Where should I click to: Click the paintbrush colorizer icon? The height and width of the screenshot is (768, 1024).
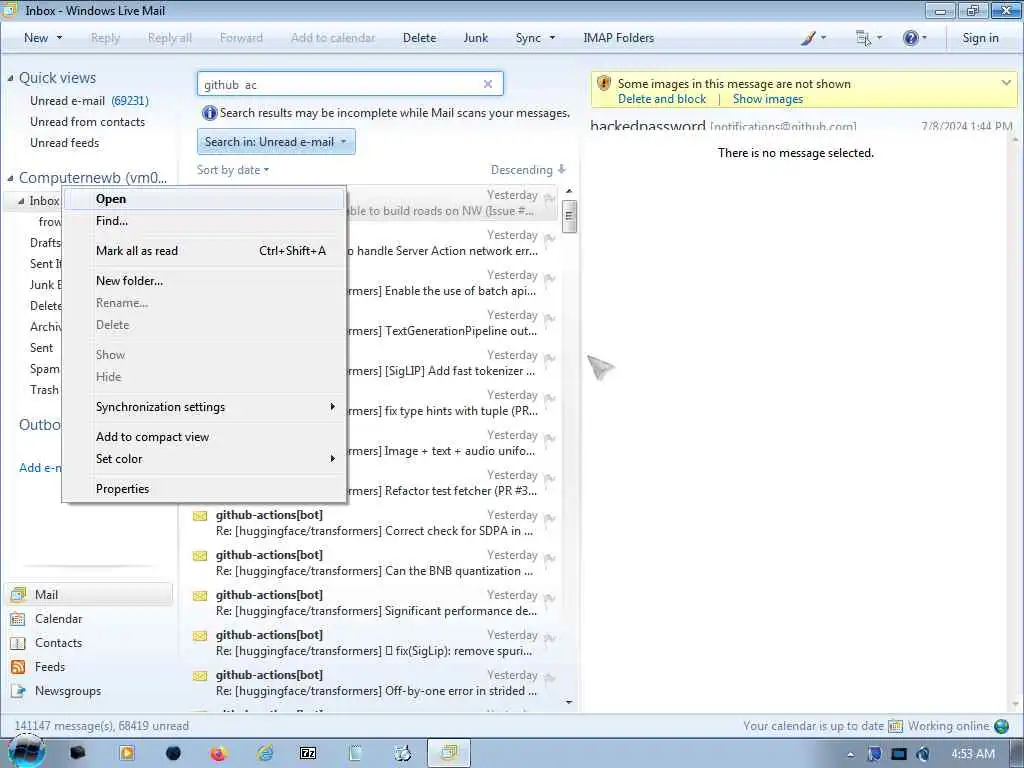[x=808, y=38]
